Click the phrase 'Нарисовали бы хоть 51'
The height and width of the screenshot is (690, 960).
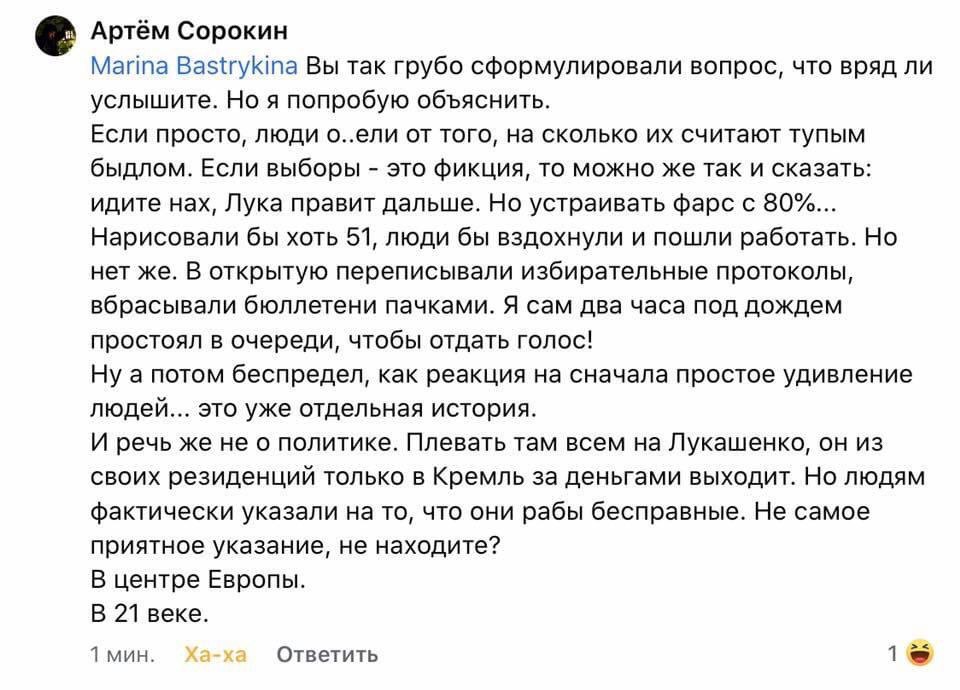(x=232, y=236)
